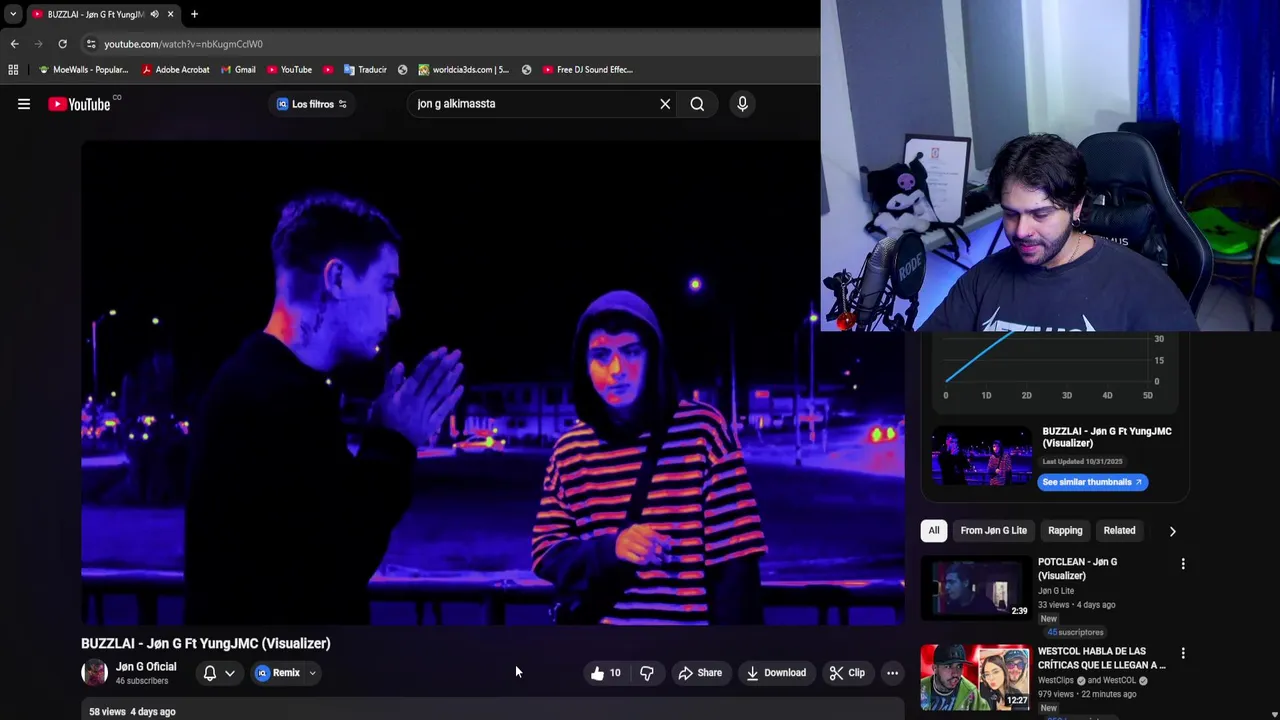This screenshot has height=720, width=1280.
Task: Open a new browser tab
Action: click(194, 14)
